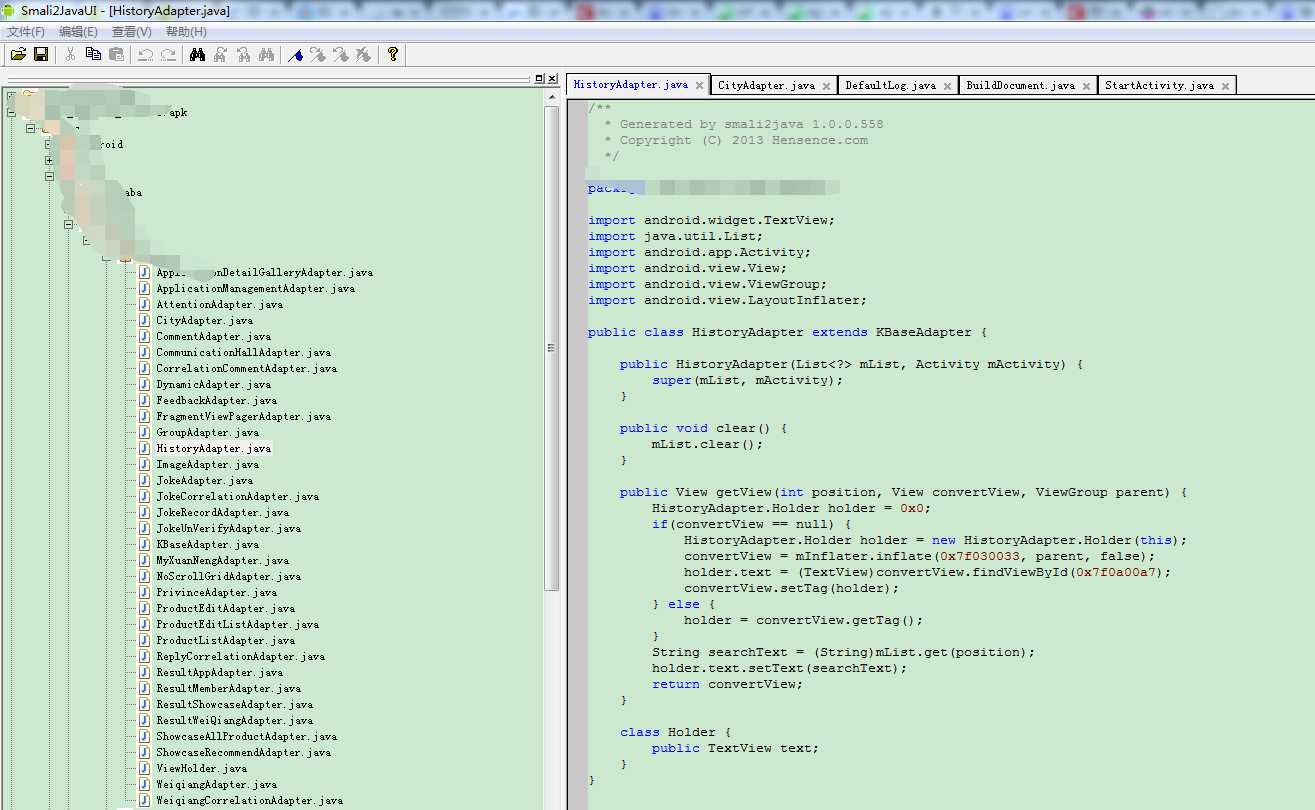The image size is (1315, 810).
Task: Select ImageAdapter.java in the file tree
Action: coord(207,464)
